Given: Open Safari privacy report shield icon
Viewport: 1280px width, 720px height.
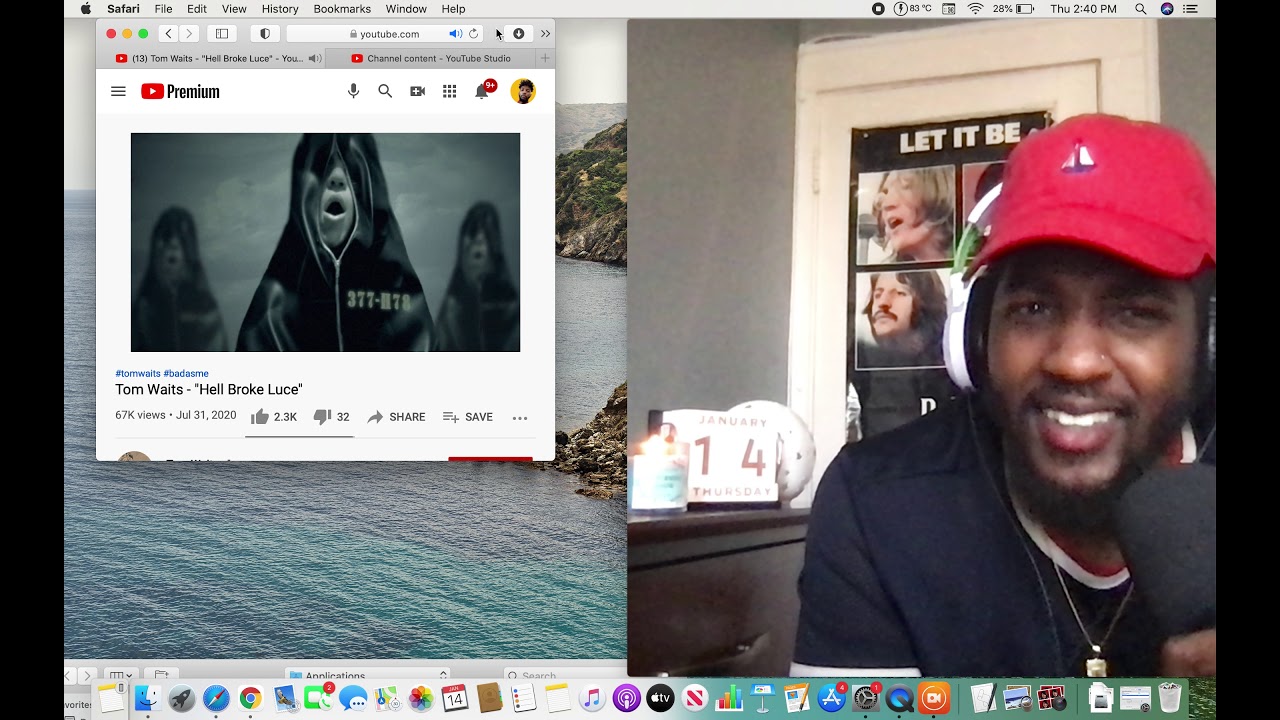Looking at the screenshot, I should tap(265, 34).
